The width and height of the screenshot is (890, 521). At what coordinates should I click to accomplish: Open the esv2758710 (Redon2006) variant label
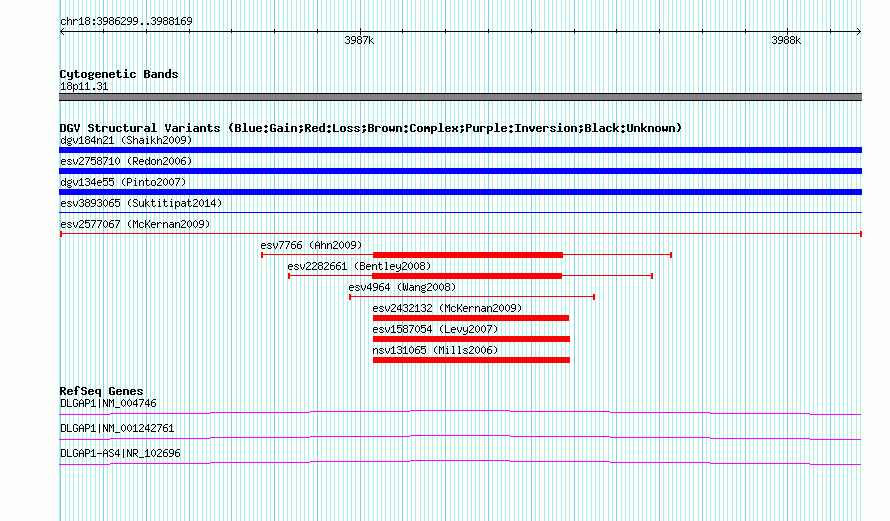pos(126,161)
